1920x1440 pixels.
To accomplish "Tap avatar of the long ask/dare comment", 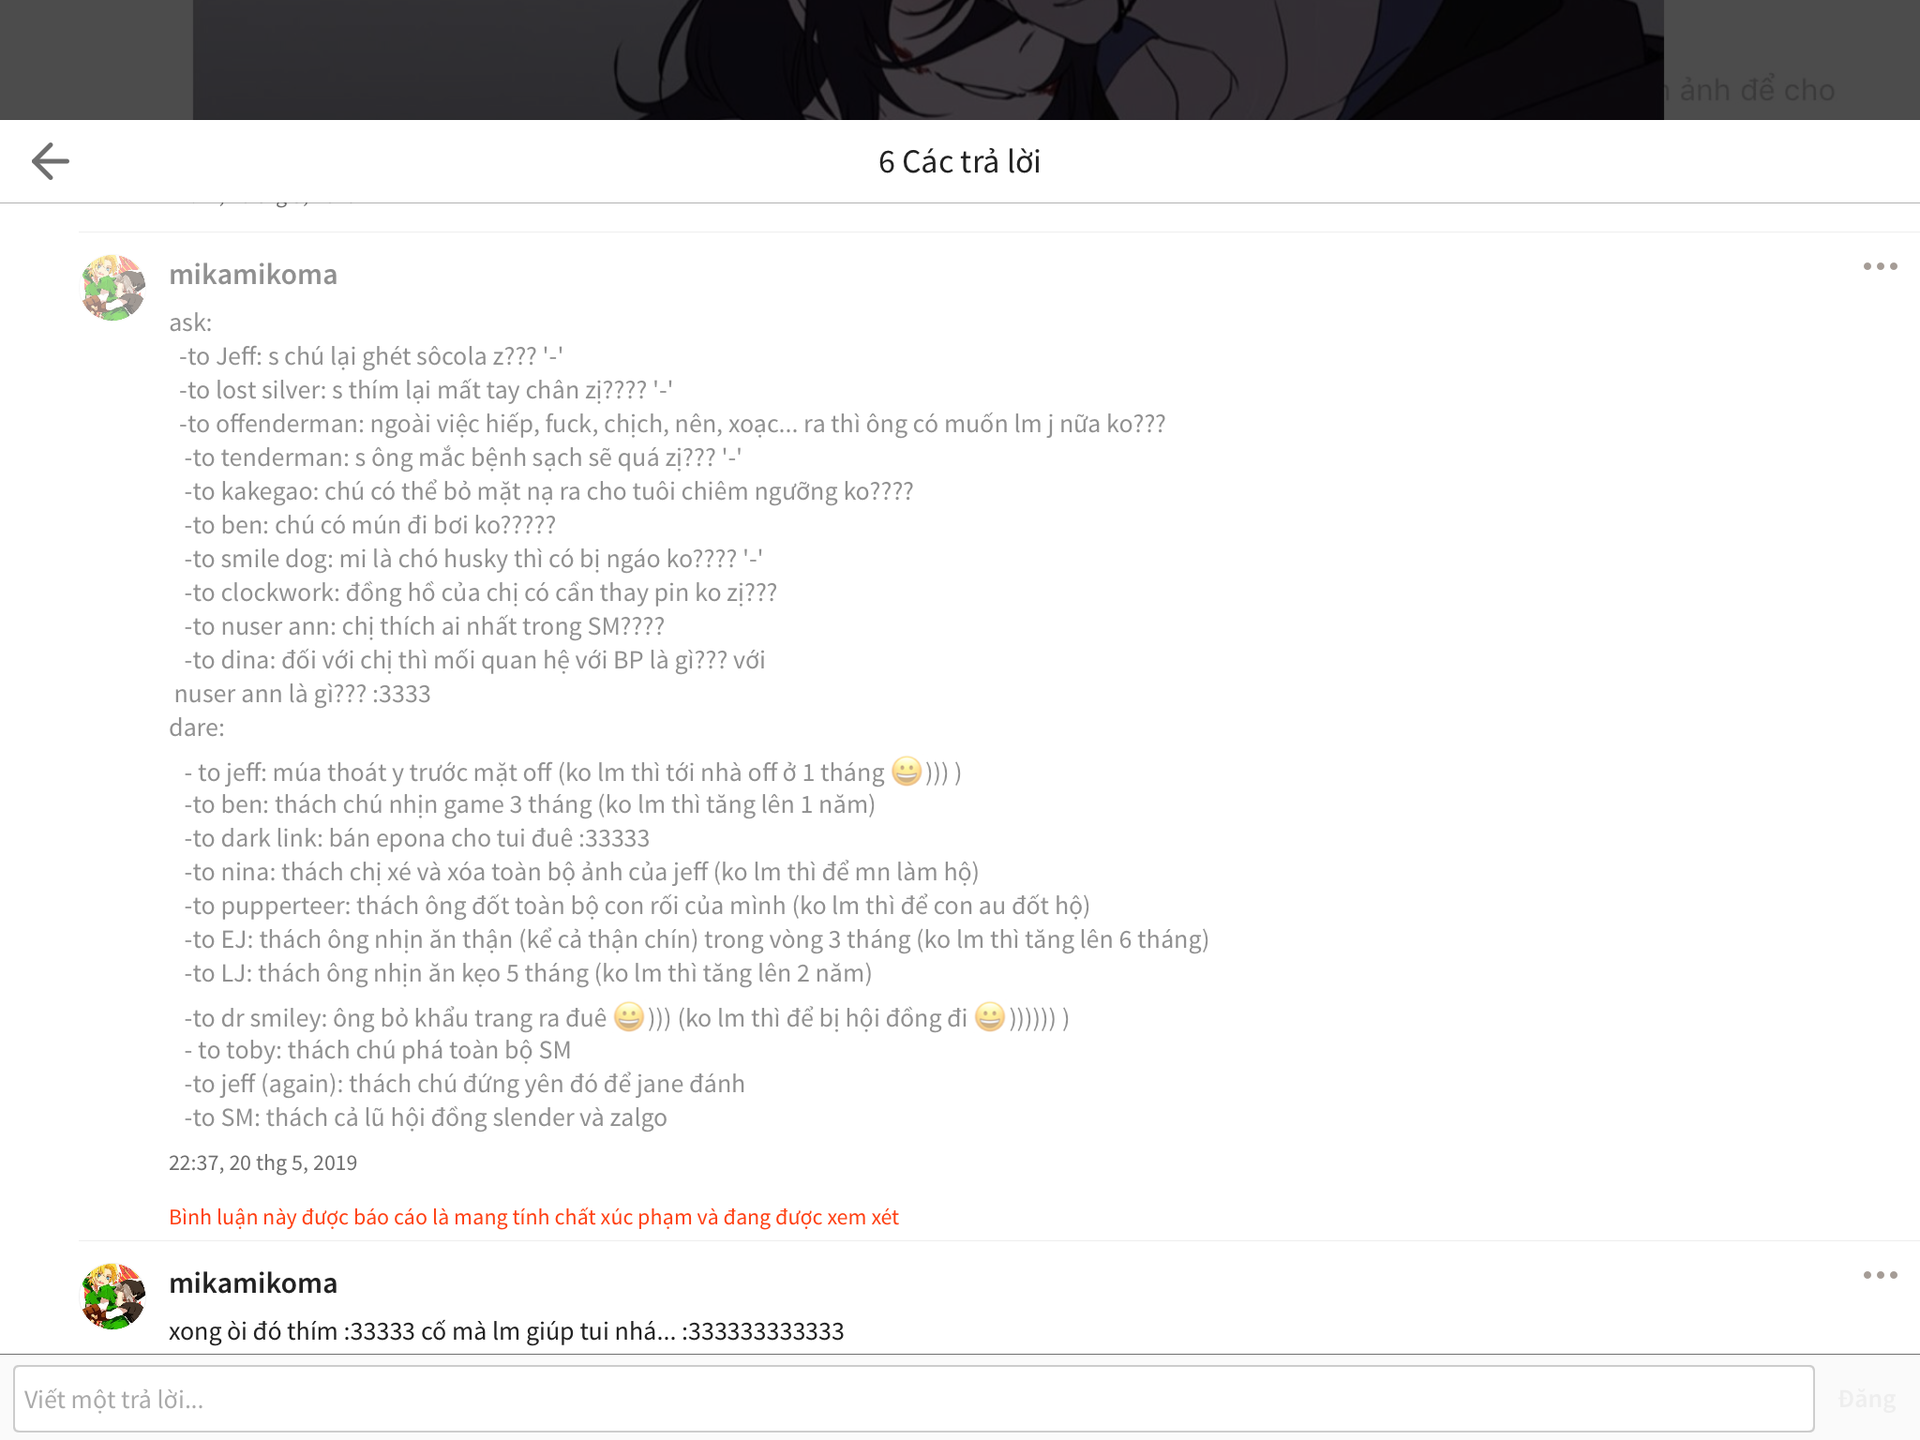I will (113, 288).
